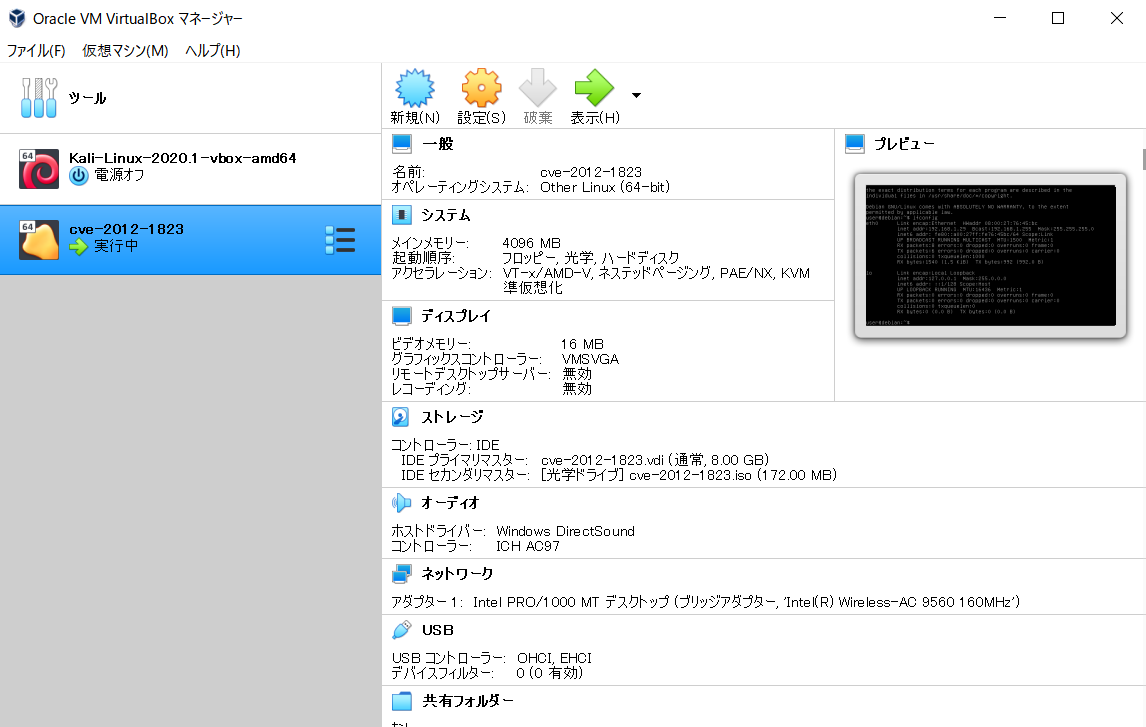
Task: Open the USB settings heading link
Action: click(437, 630)
